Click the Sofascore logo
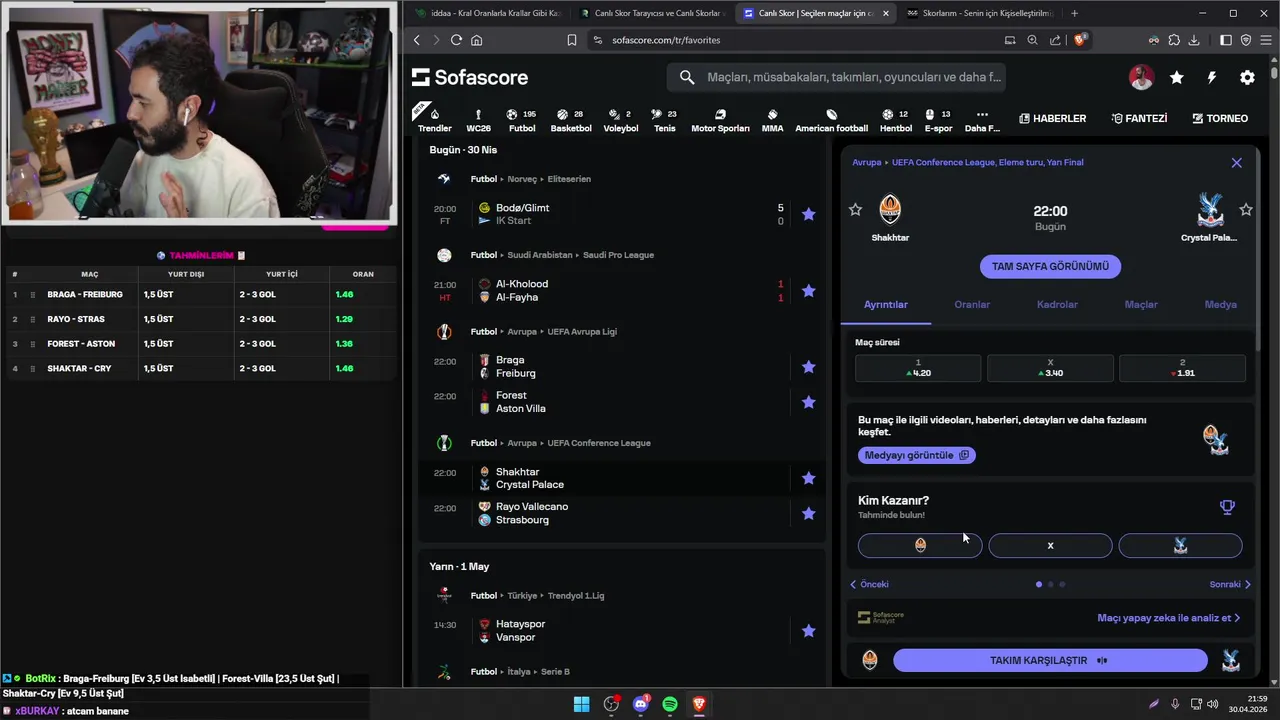The width and height of the screenshot is (1280, 720). [x=469, y=77]
